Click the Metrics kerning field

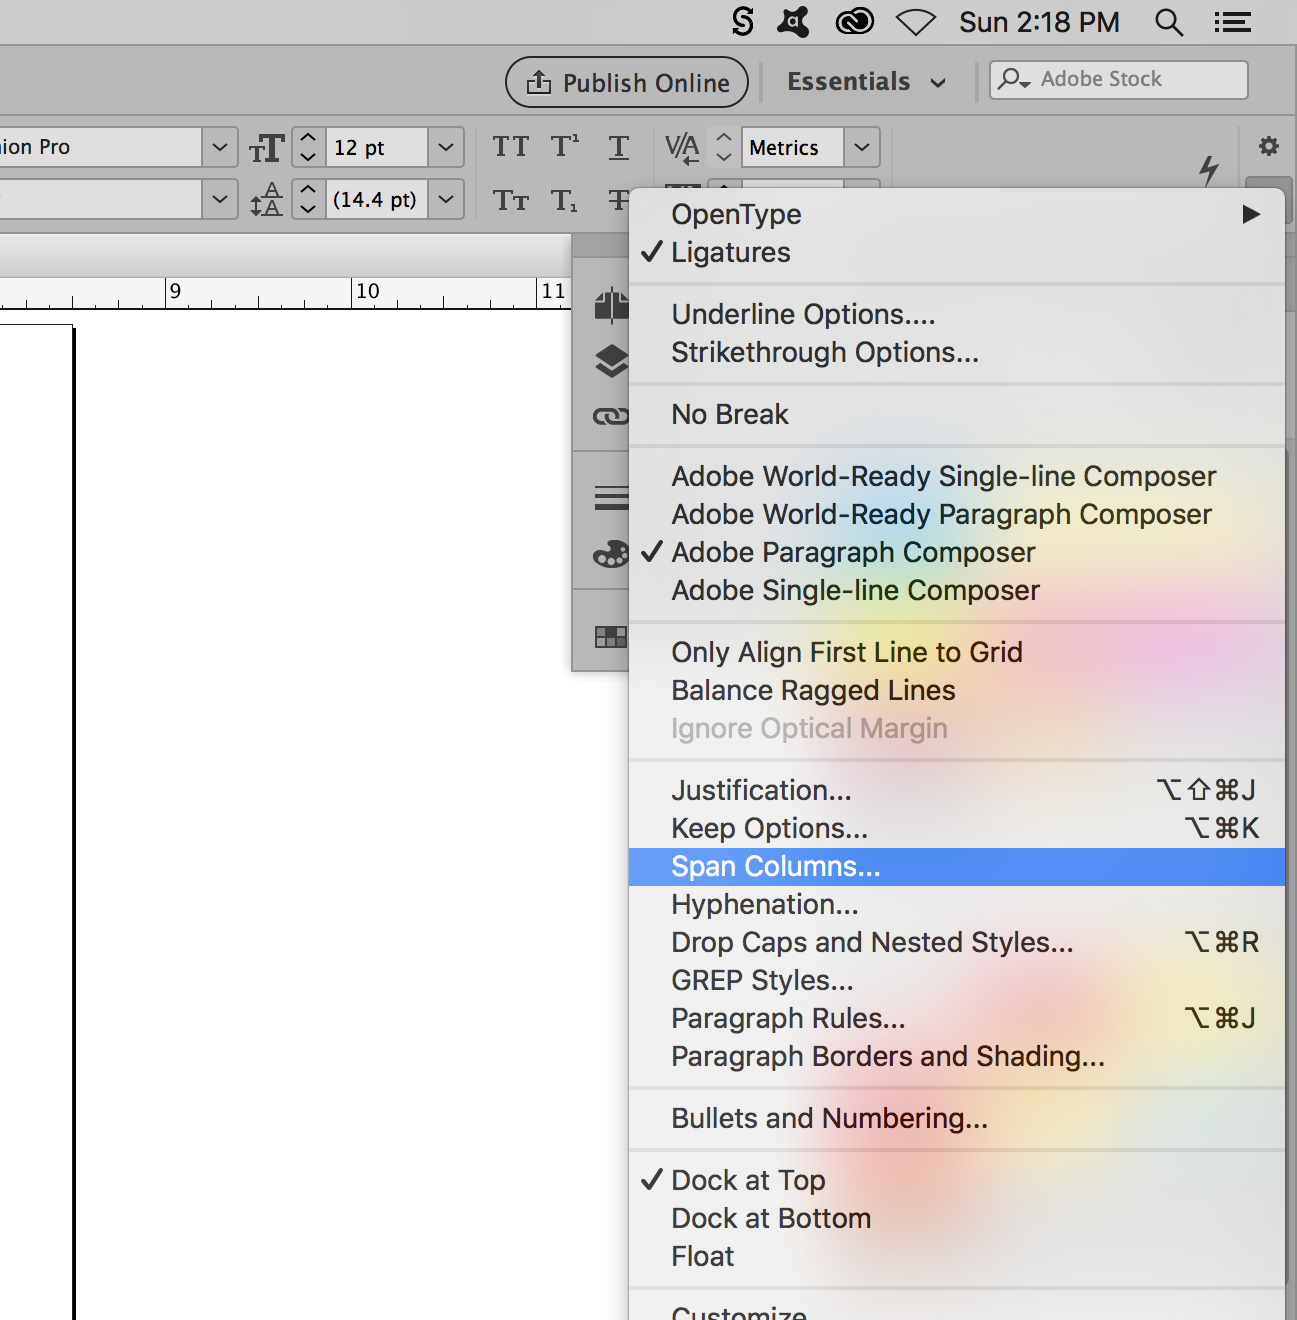pyautogui.click(x=793, y=147)
